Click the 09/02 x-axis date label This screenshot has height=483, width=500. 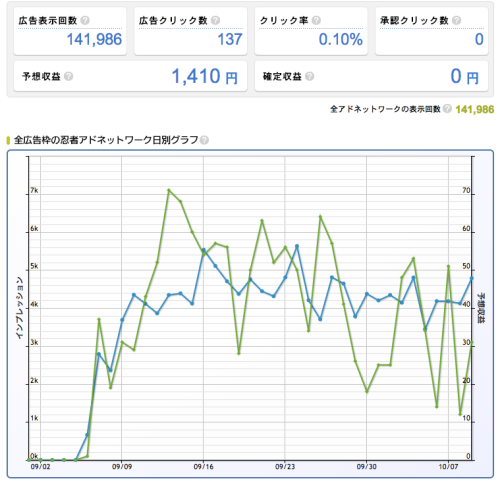(40, 467)
